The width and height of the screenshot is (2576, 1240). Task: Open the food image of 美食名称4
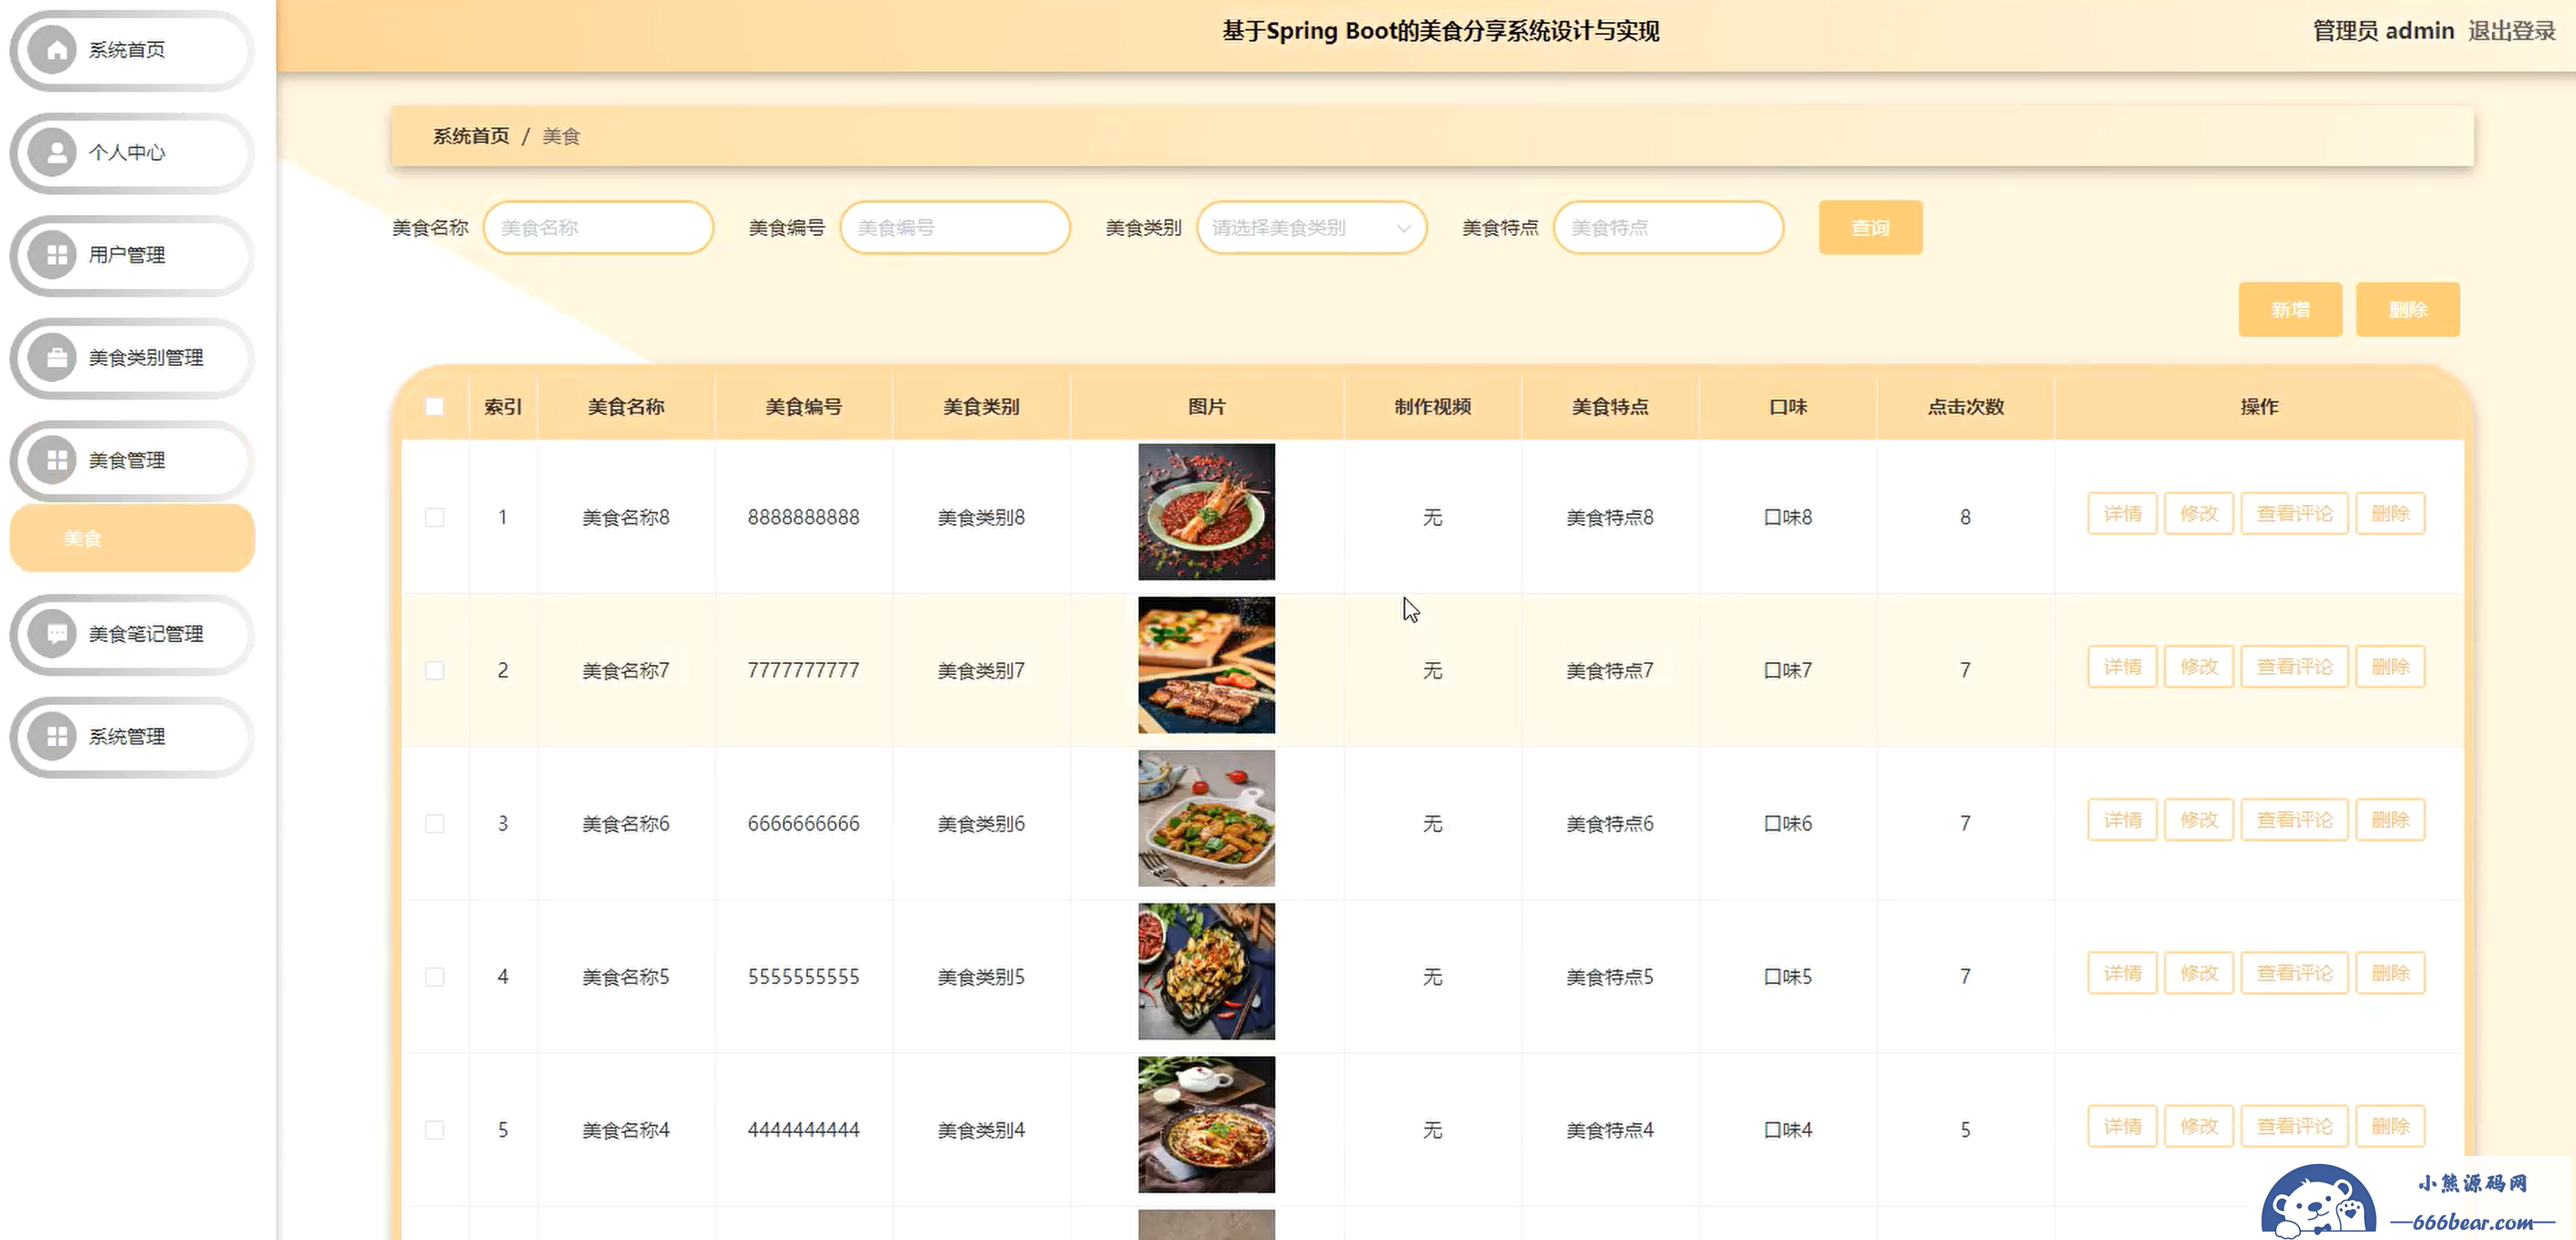[x=1206, y=1124]
